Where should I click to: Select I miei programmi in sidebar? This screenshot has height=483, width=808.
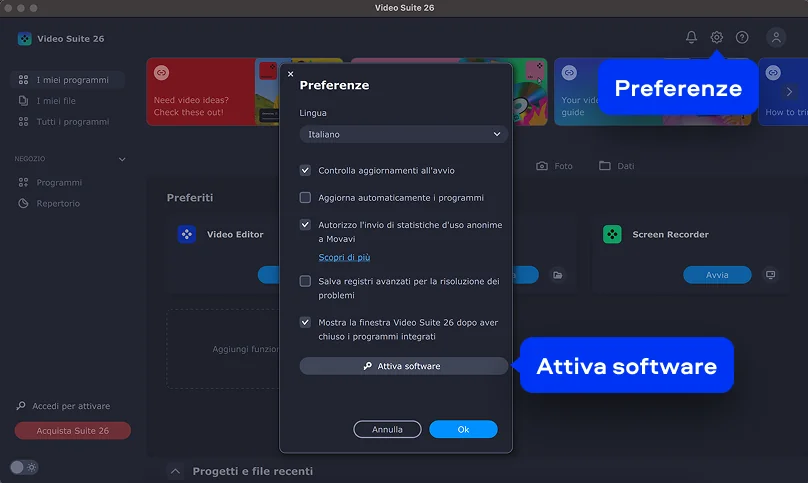[68, 80]
